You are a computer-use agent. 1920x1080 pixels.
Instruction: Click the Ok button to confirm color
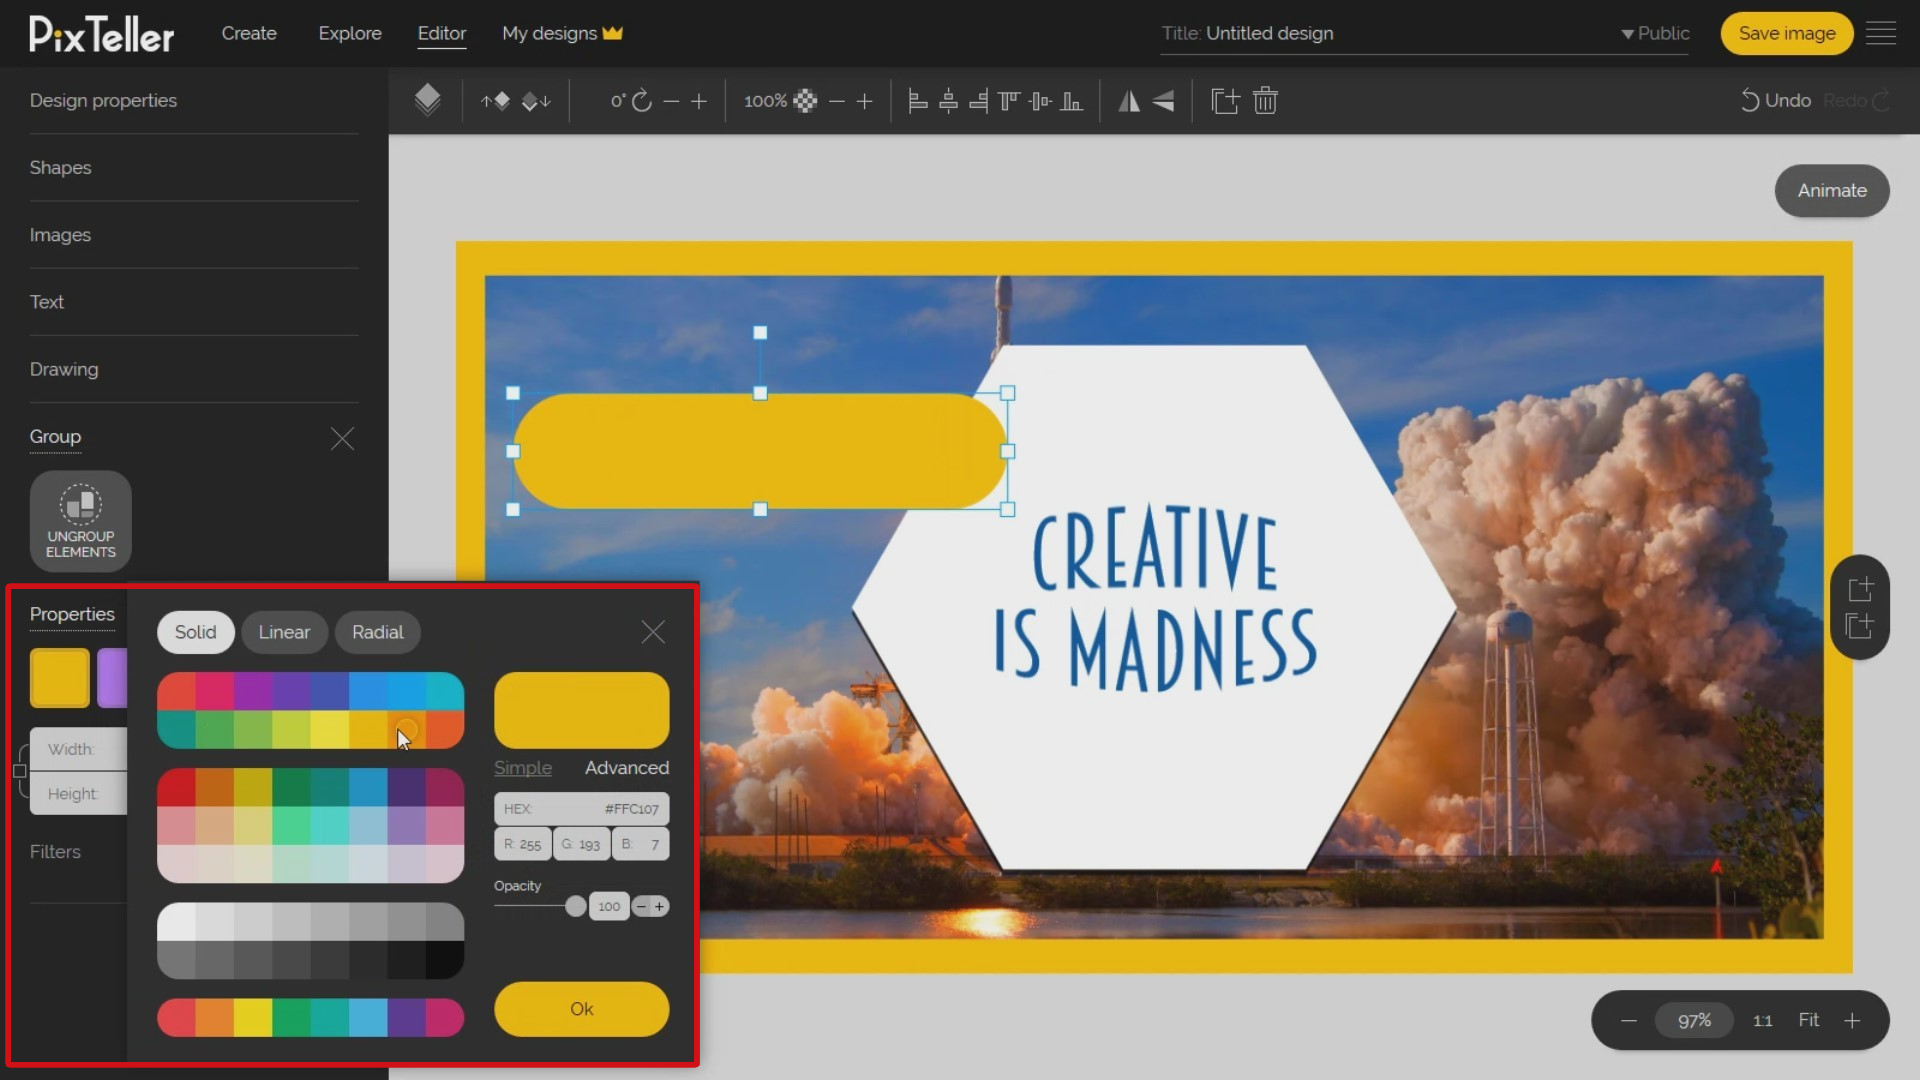(x=582, y=1009)
